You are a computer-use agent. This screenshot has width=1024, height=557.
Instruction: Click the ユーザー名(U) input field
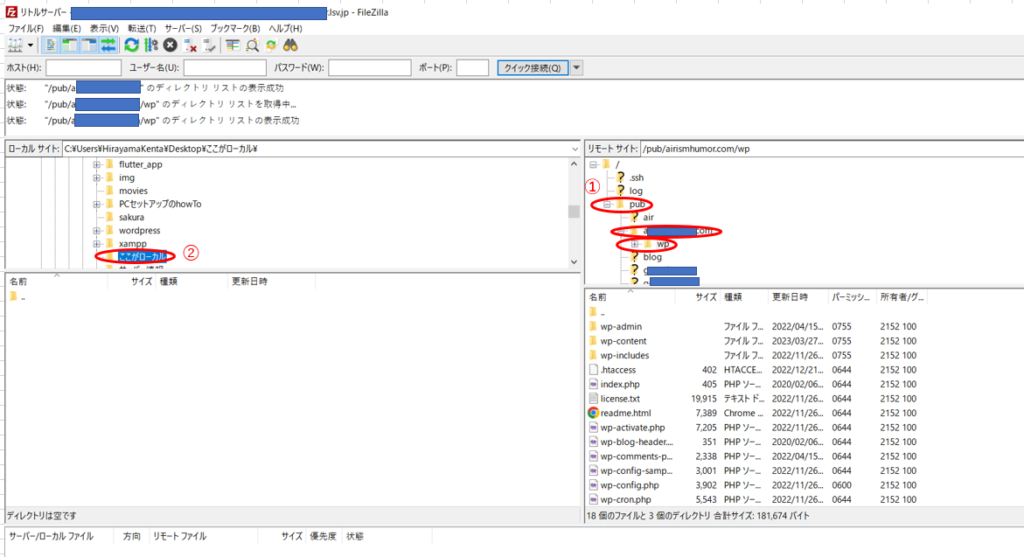(x=225, y=67)
